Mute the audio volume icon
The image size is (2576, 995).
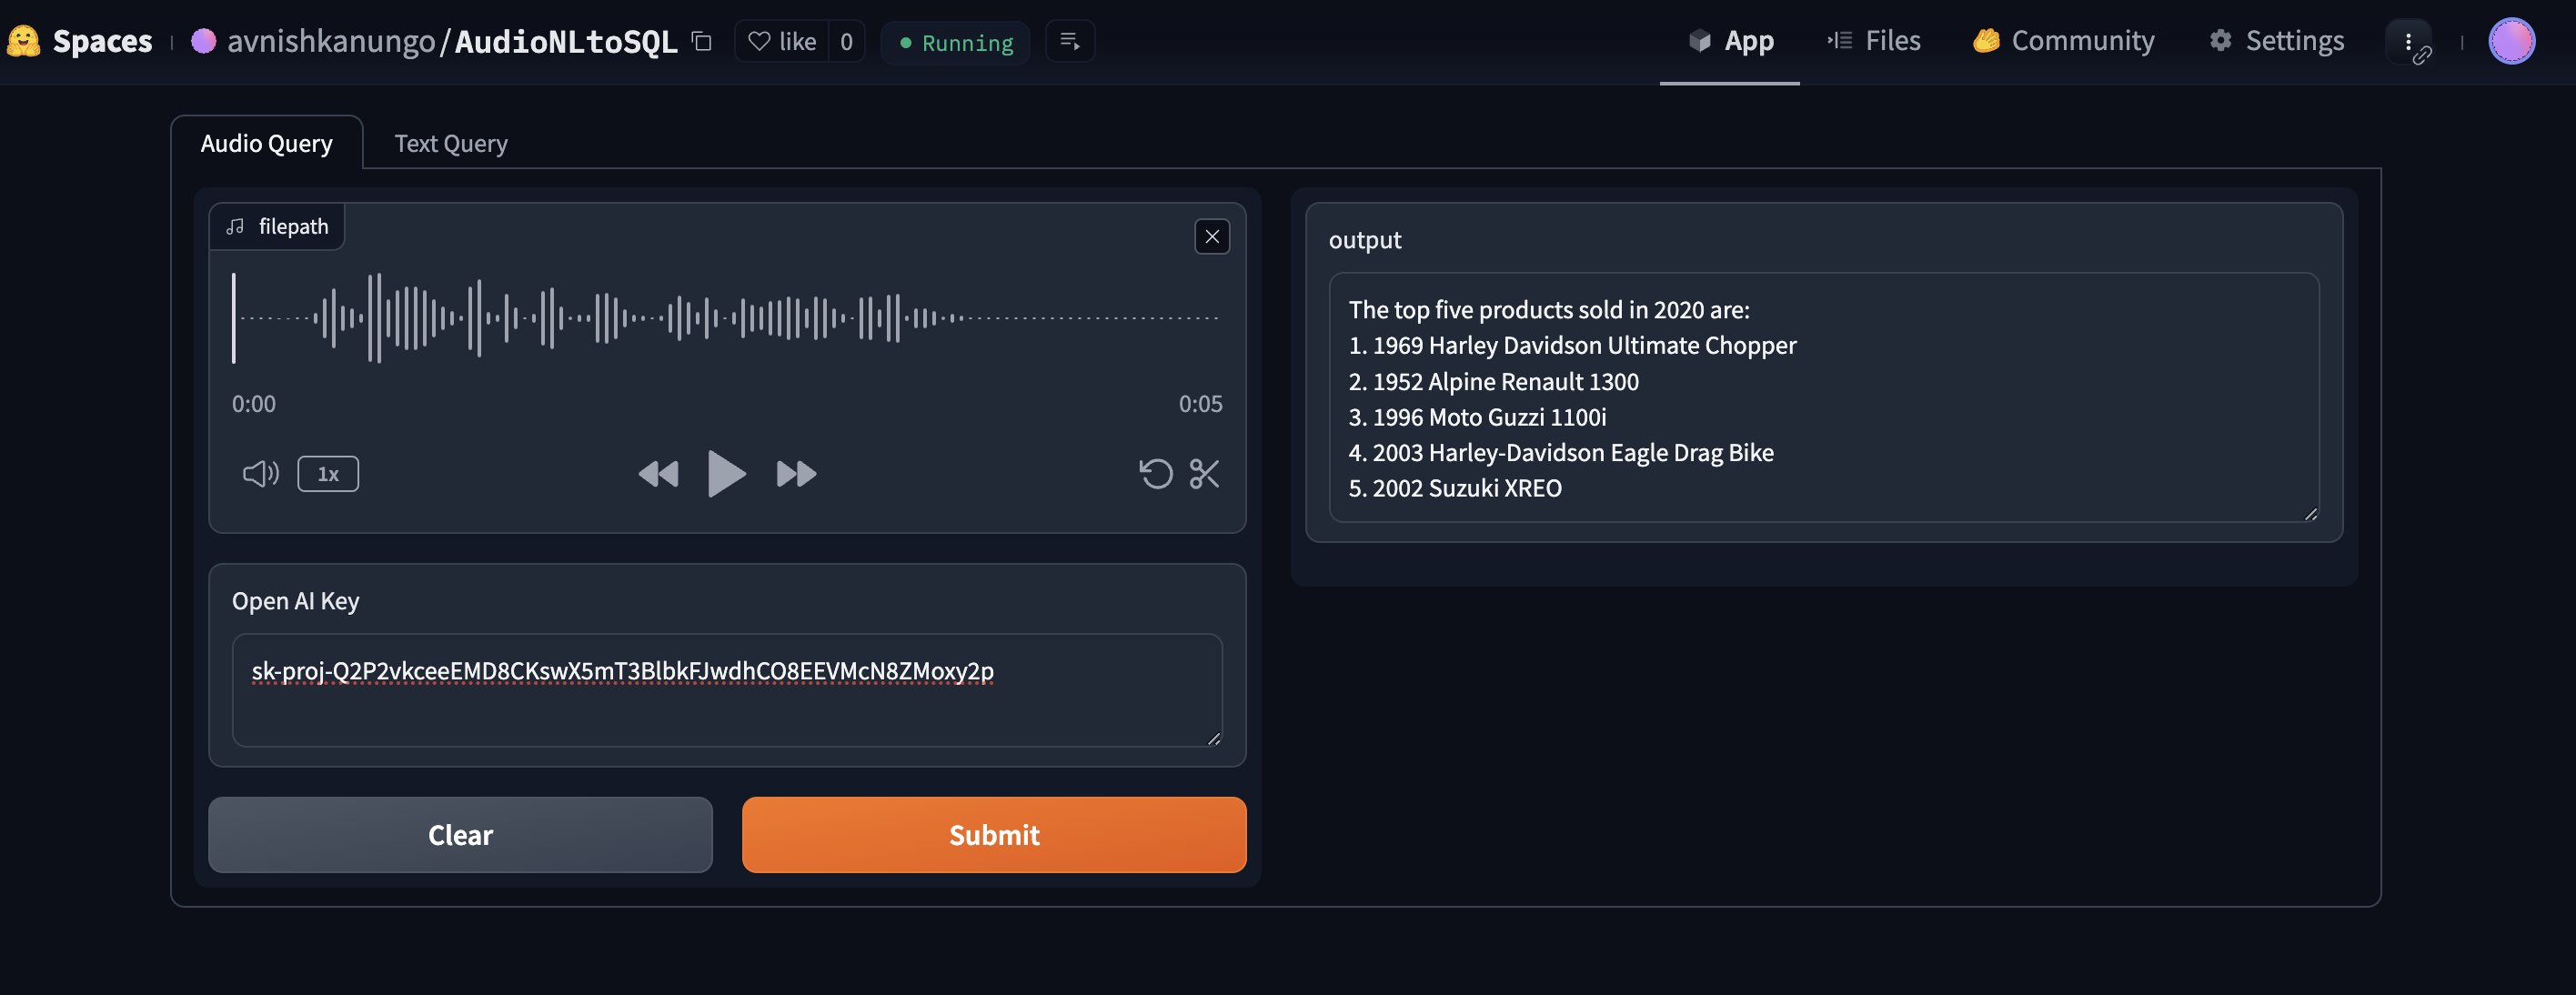click(x=260, y=473)
